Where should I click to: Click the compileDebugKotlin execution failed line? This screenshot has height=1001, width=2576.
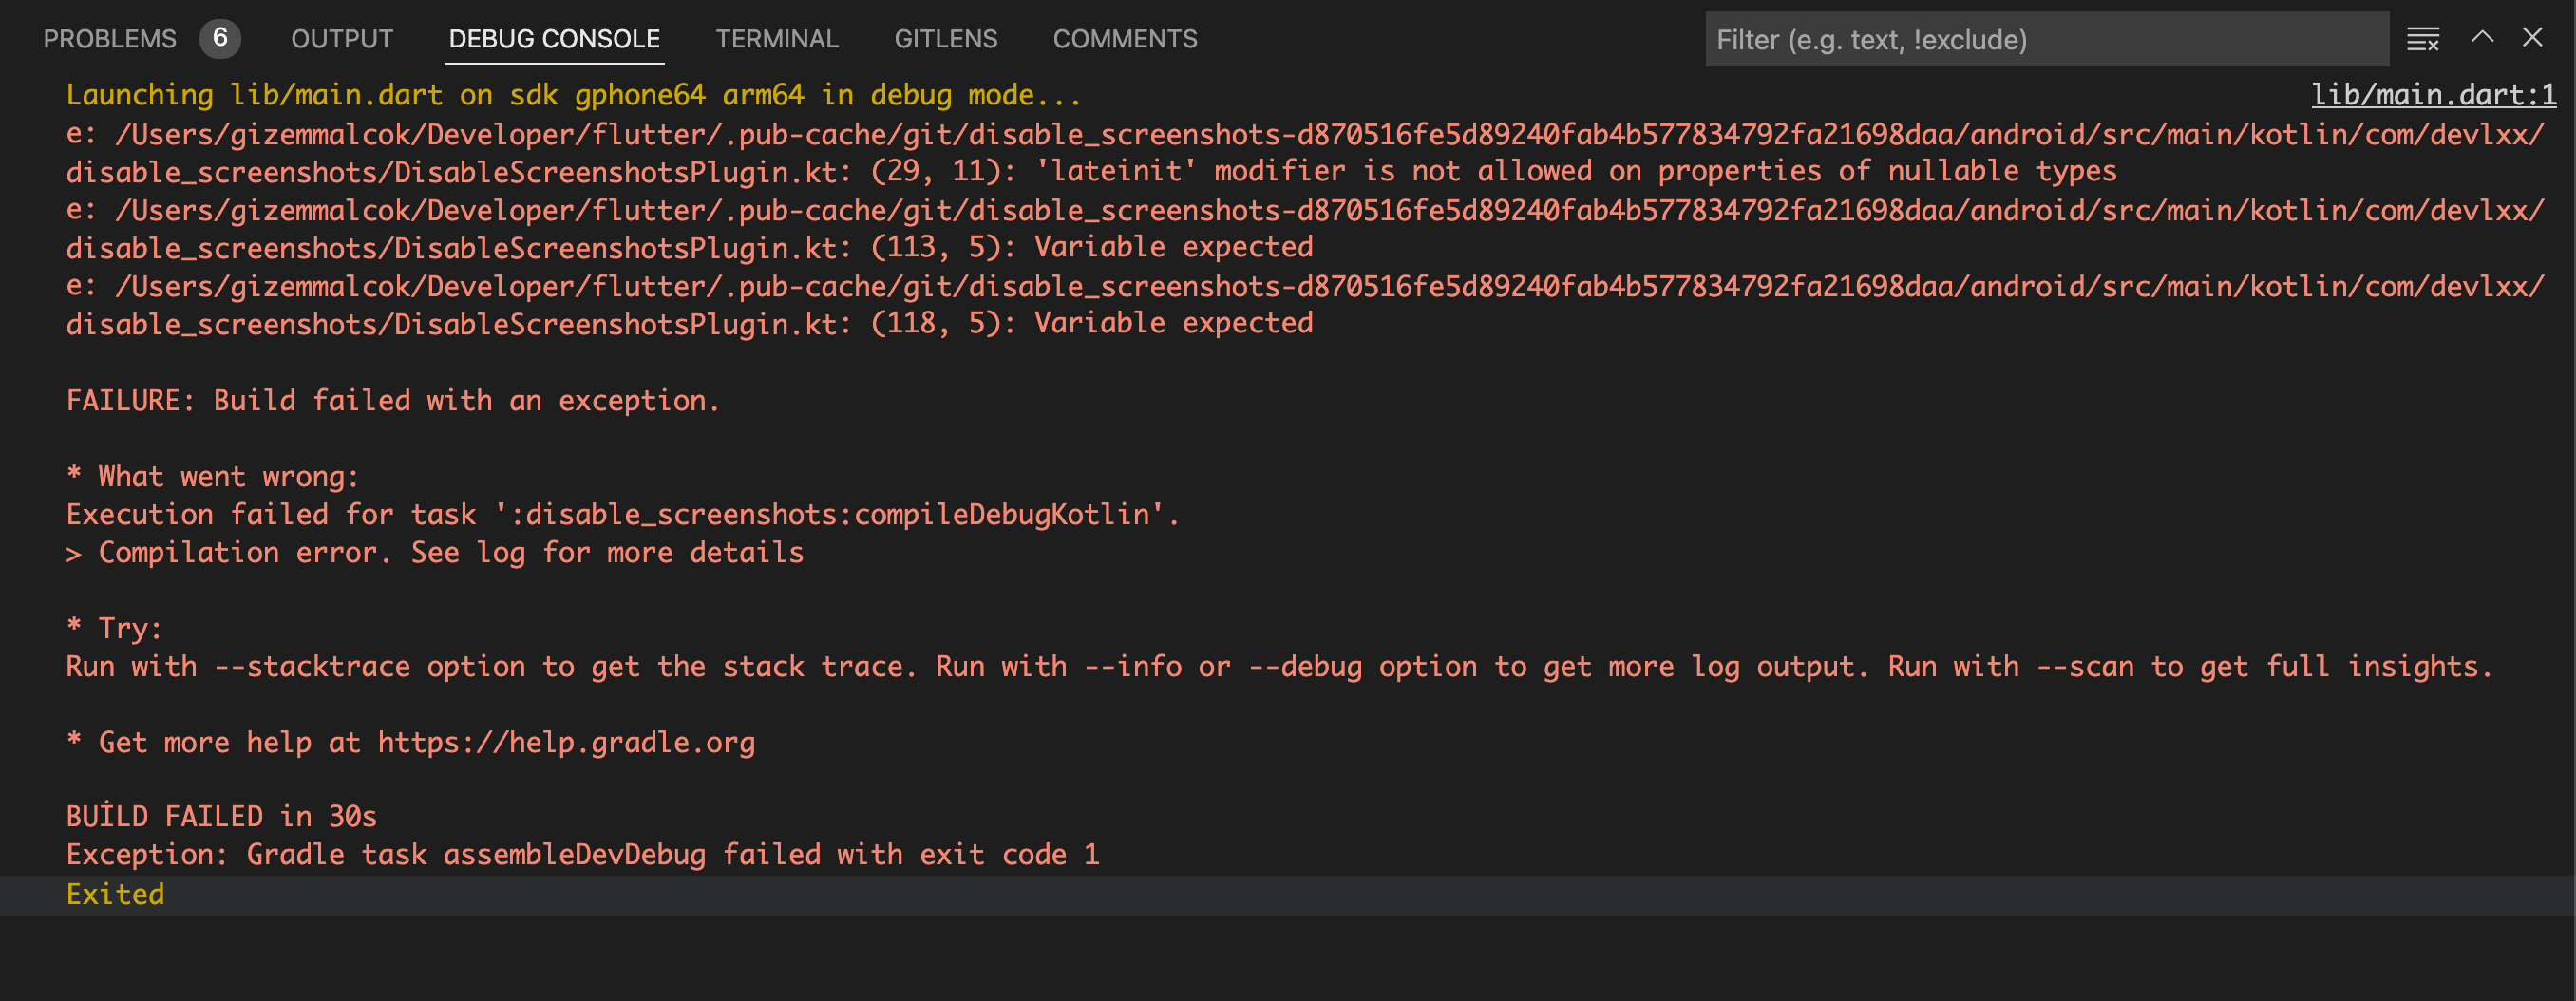point(623,515)
